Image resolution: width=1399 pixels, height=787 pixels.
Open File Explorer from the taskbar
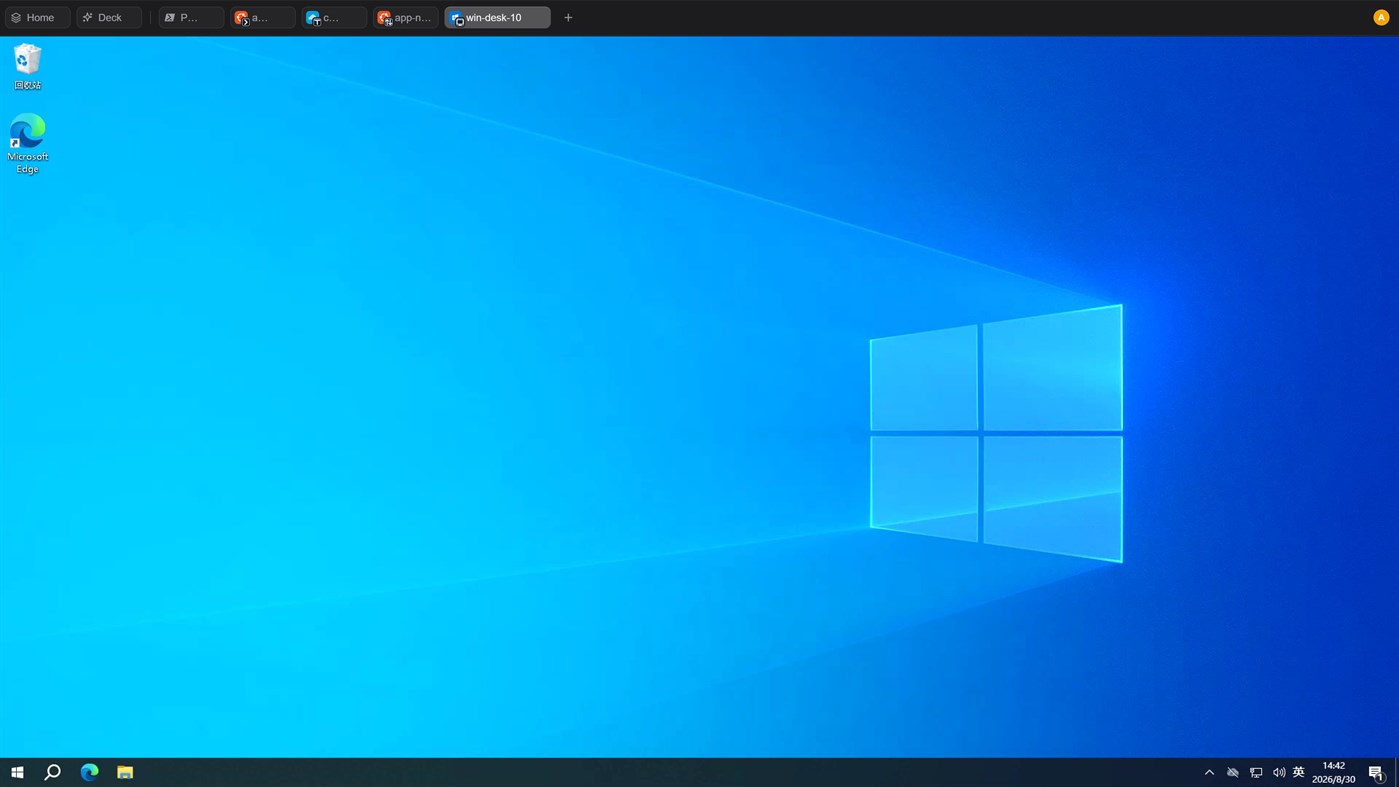125,772
